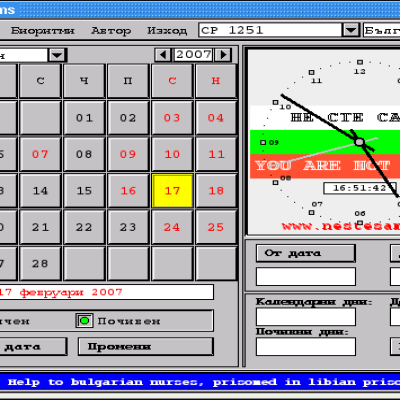
Task: Select day 23 in the calendar
Action: click(128, 227)
